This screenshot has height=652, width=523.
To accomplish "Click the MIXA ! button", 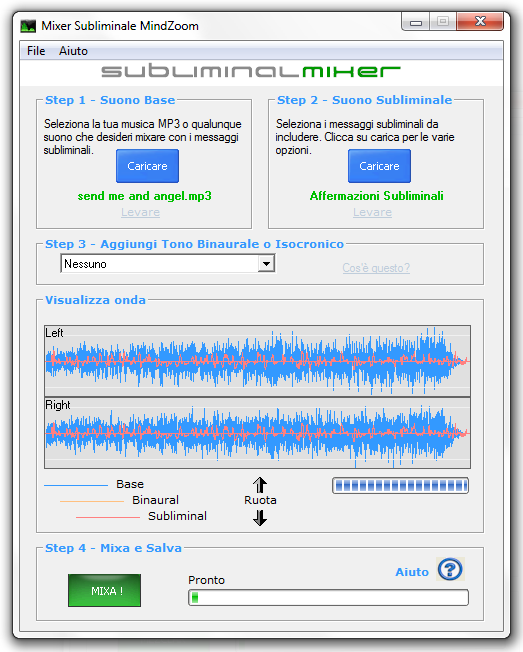I will (x=104, y=590).
